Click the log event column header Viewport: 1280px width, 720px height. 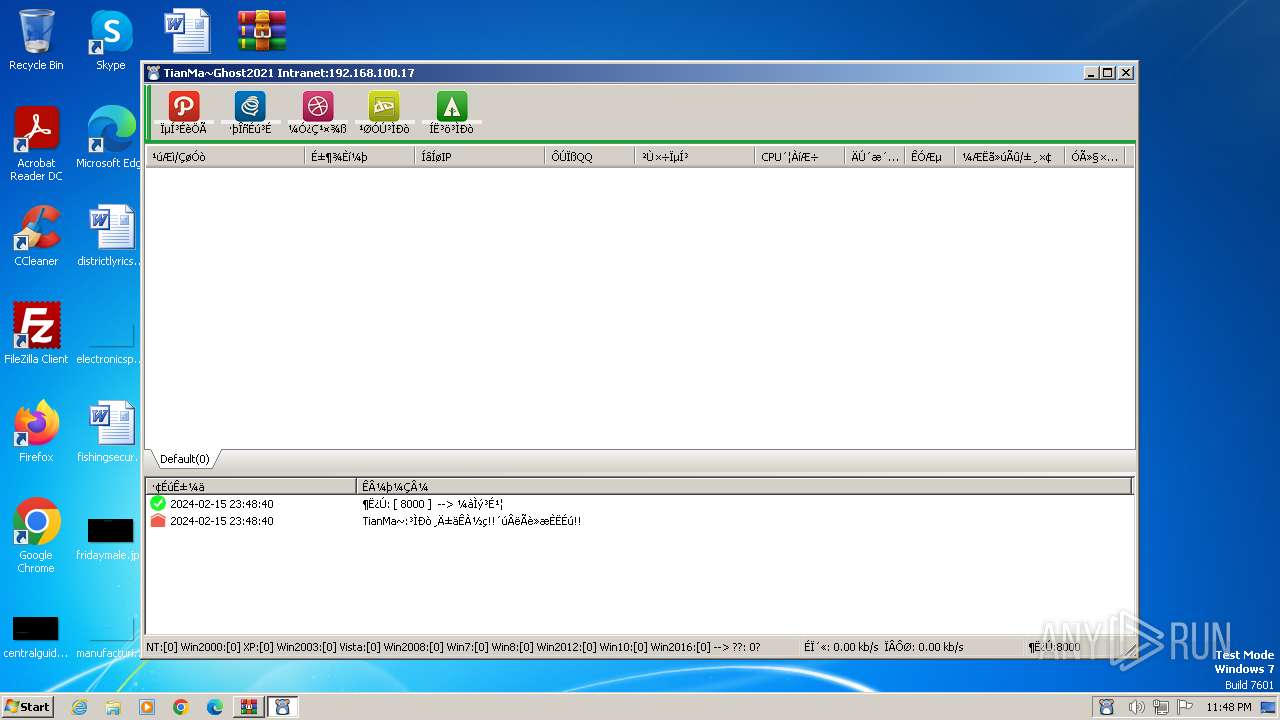click(x=744, y=486)
